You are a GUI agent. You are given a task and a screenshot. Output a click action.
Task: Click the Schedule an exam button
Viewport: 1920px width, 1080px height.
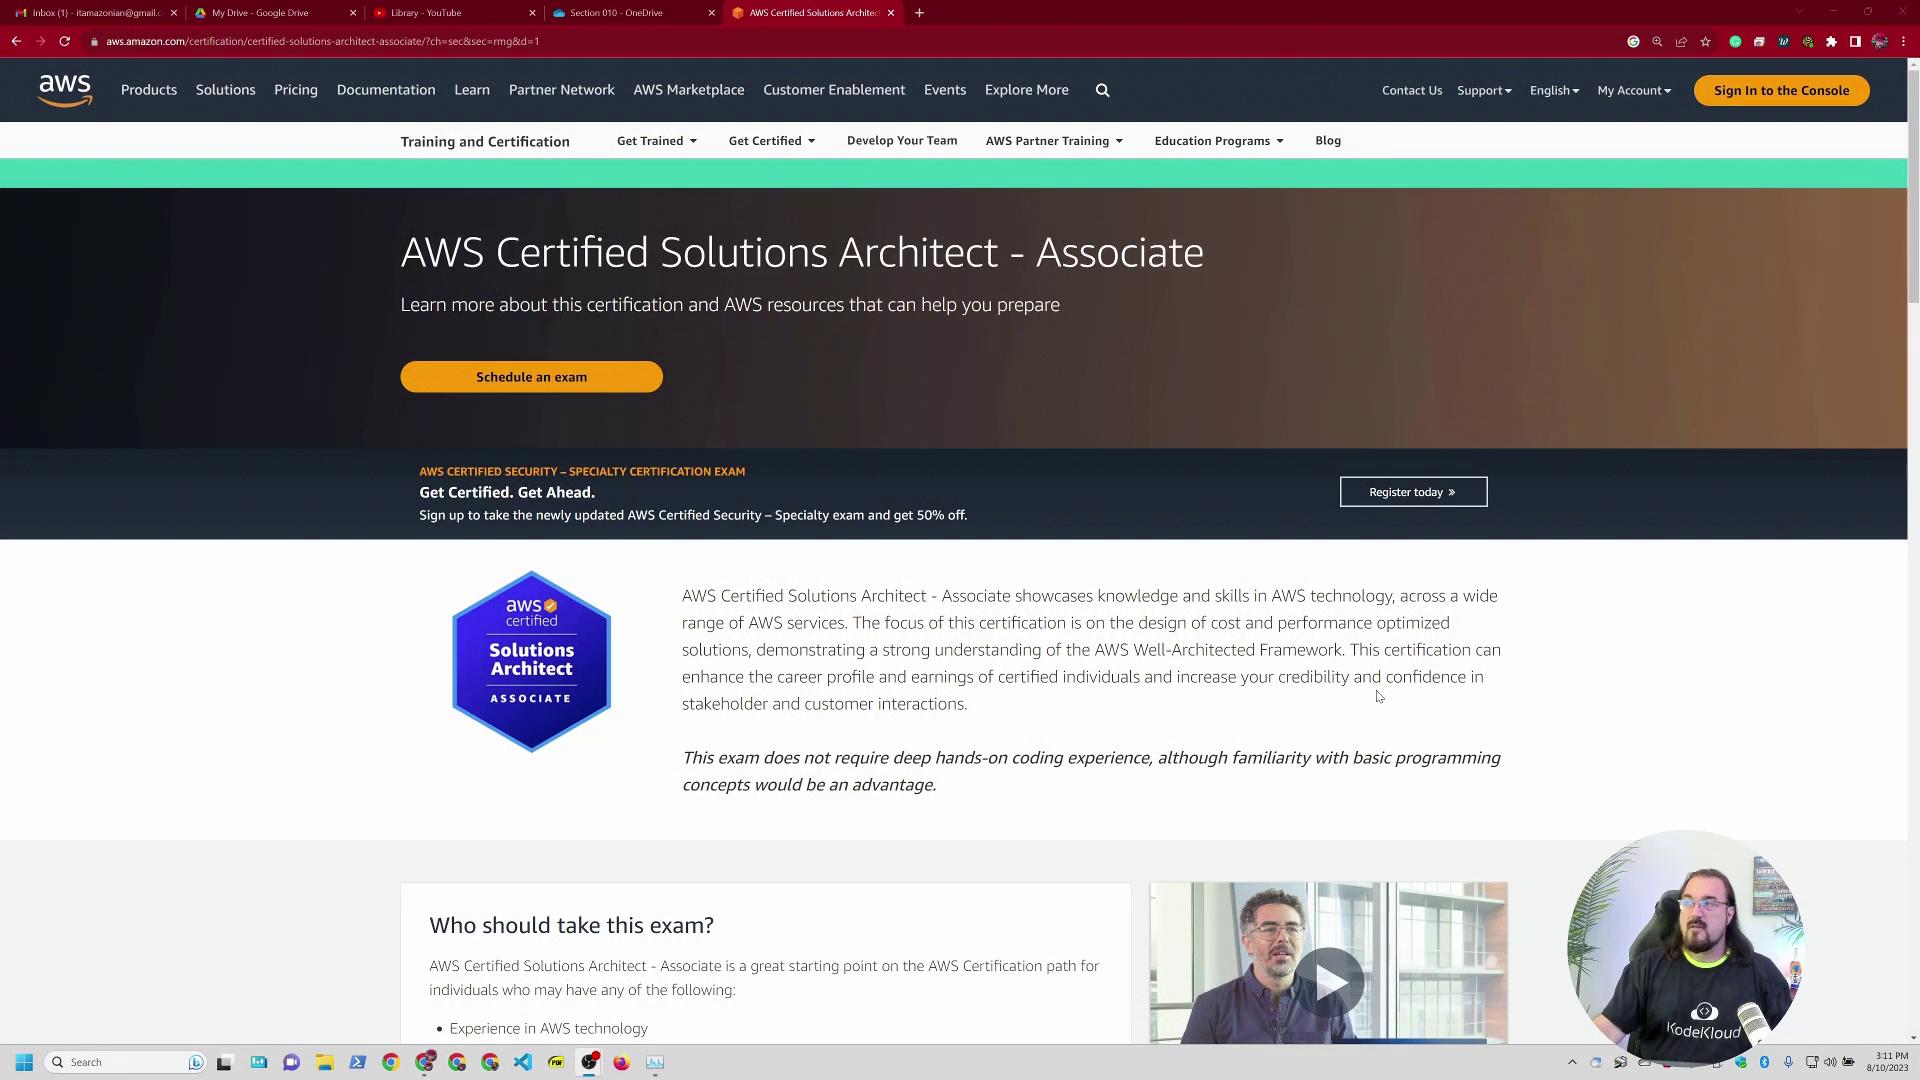(531, 377)
